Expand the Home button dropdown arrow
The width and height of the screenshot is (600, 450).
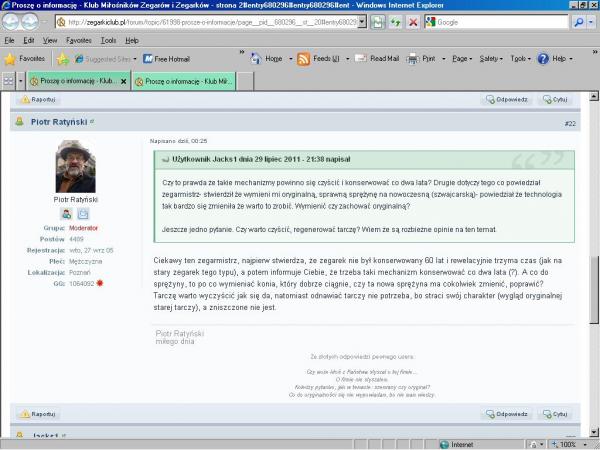tap(290, 59)
